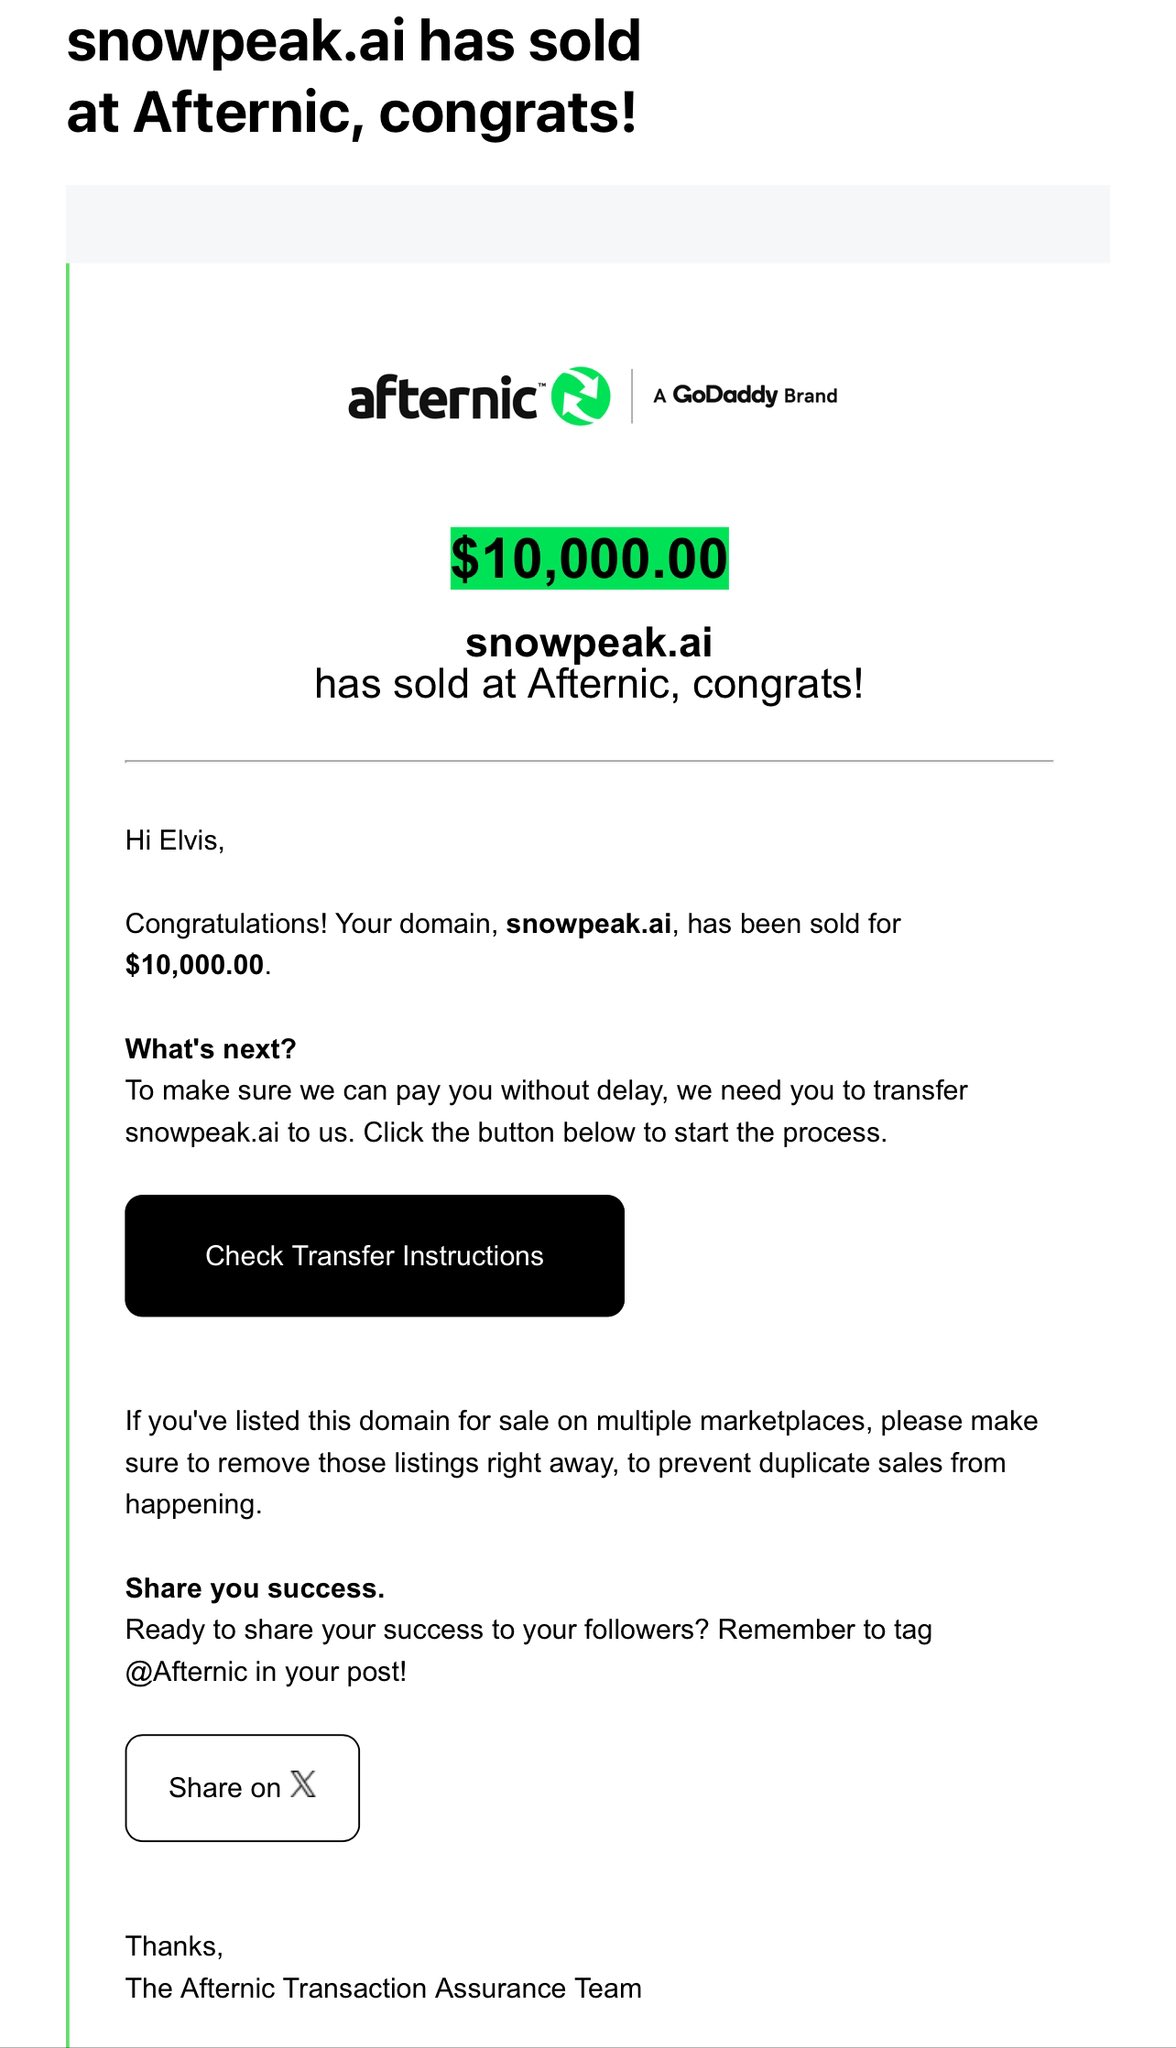Open Check Transfer Instructions button
The height and width of the screenshot is (2048, 1176).
coord(375,1256)
